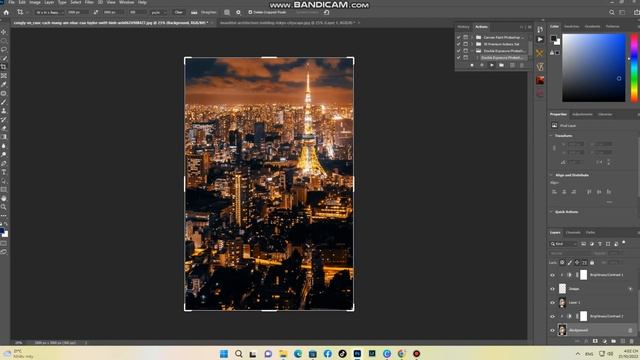Collapse the third action set folder
The height and width of the screenshot is (360, 640).
coord(472,51)
